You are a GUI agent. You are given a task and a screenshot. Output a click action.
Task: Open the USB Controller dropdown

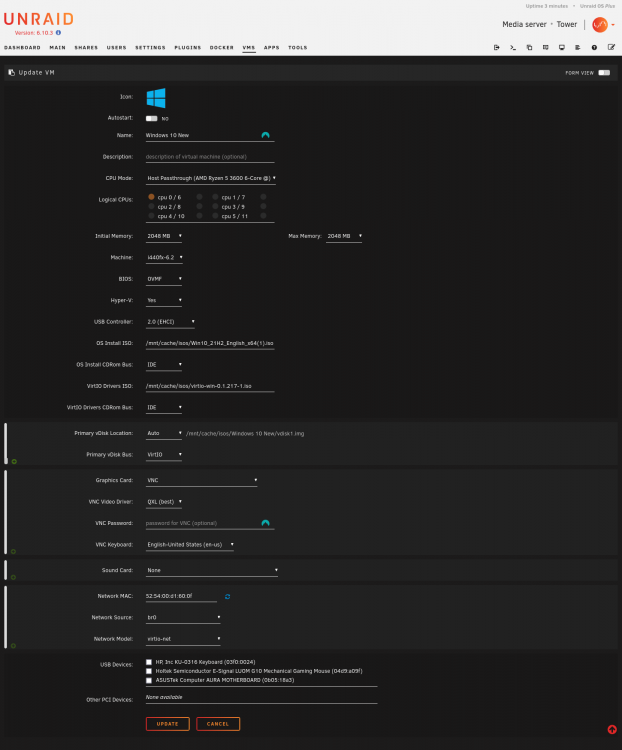(170, 322)
